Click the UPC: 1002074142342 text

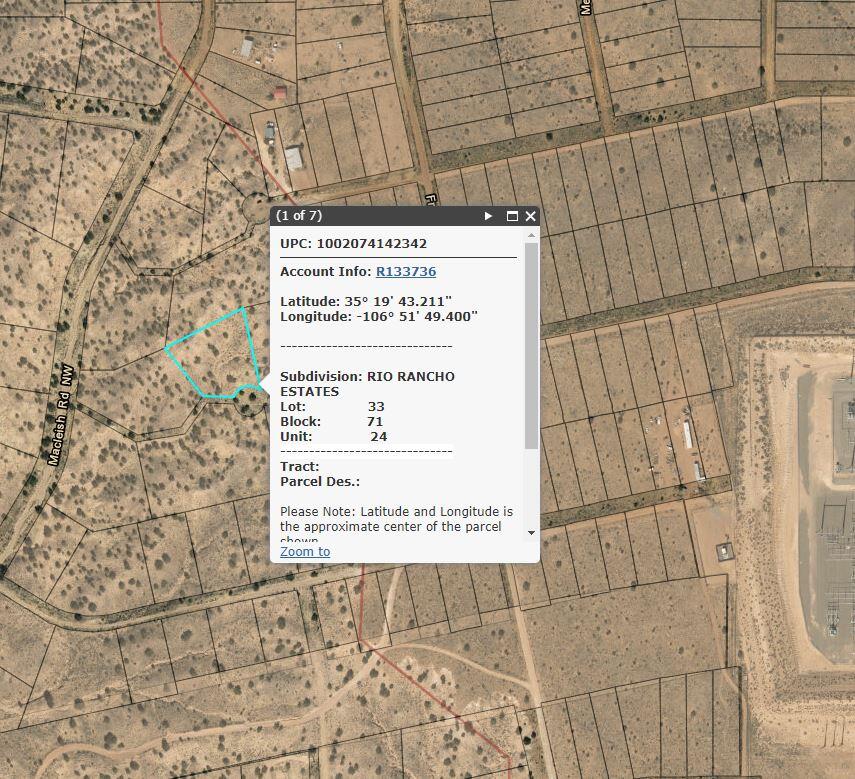353,244
